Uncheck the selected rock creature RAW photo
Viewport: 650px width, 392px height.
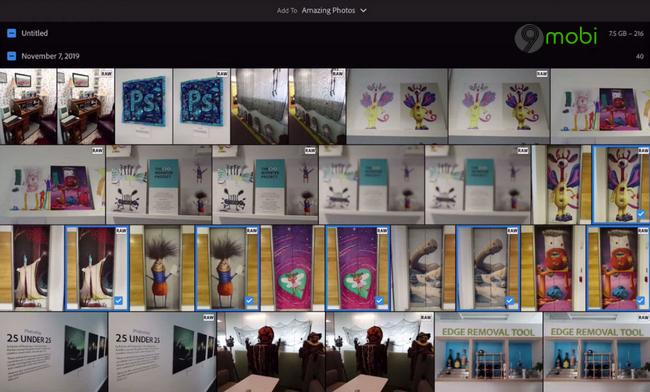coord(509,300)
